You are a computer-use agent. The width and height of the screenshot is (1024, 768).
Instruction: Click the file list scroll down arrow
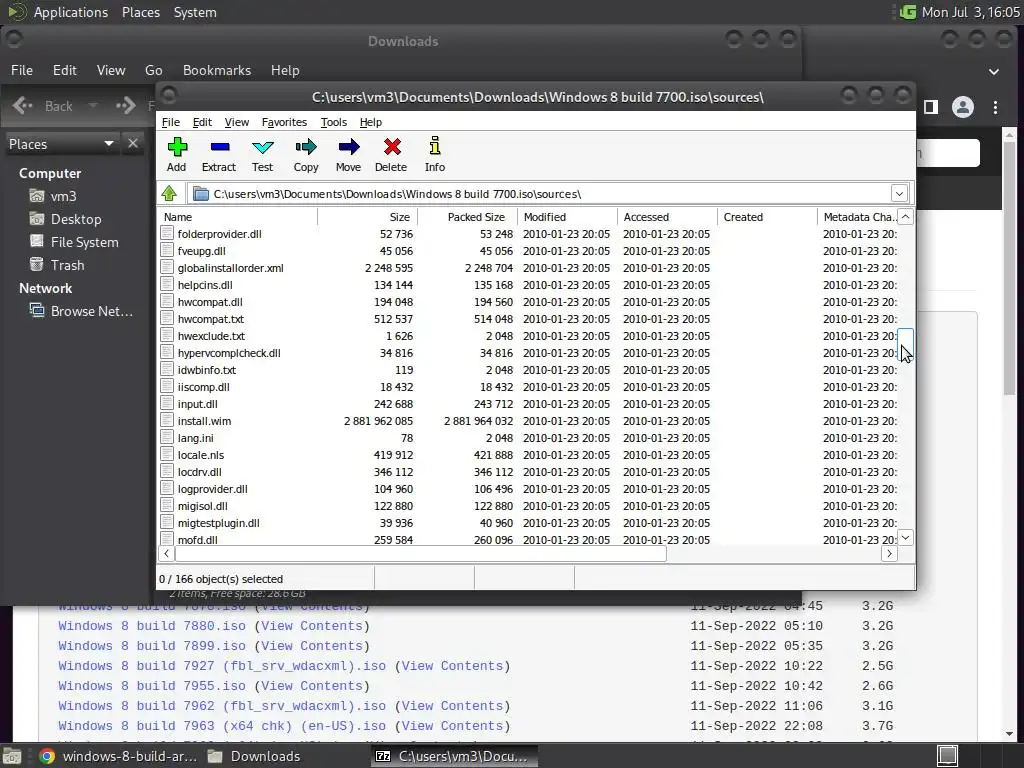pyautogui.click(x=906, y=537)
